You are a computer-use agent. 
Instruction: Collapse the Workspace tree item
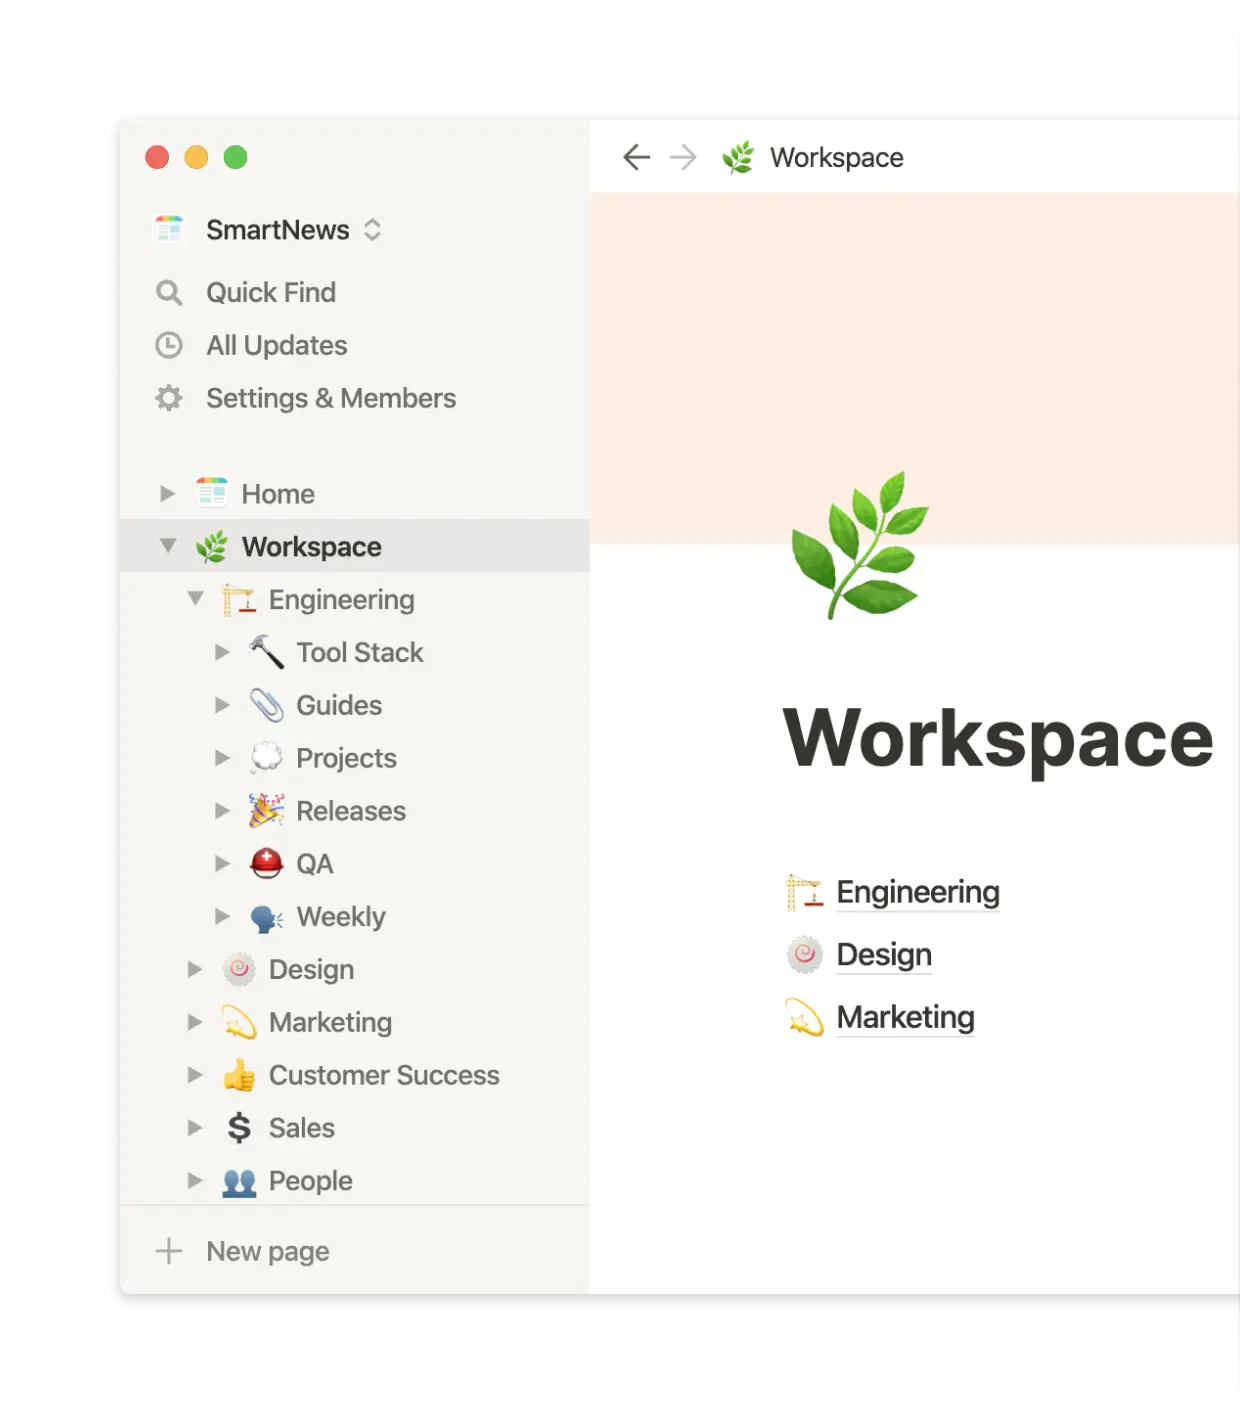(x=167, y=546)
